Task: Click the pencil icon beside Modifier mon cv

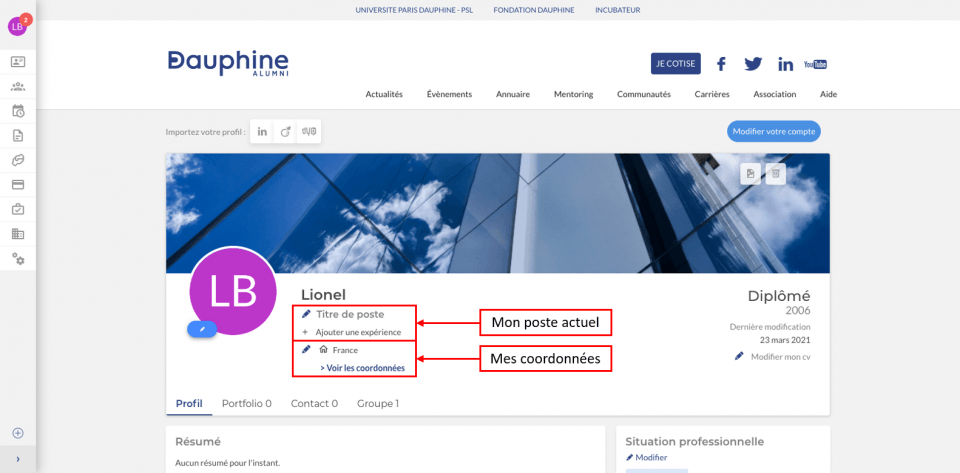Action: [x=739, y=356]
